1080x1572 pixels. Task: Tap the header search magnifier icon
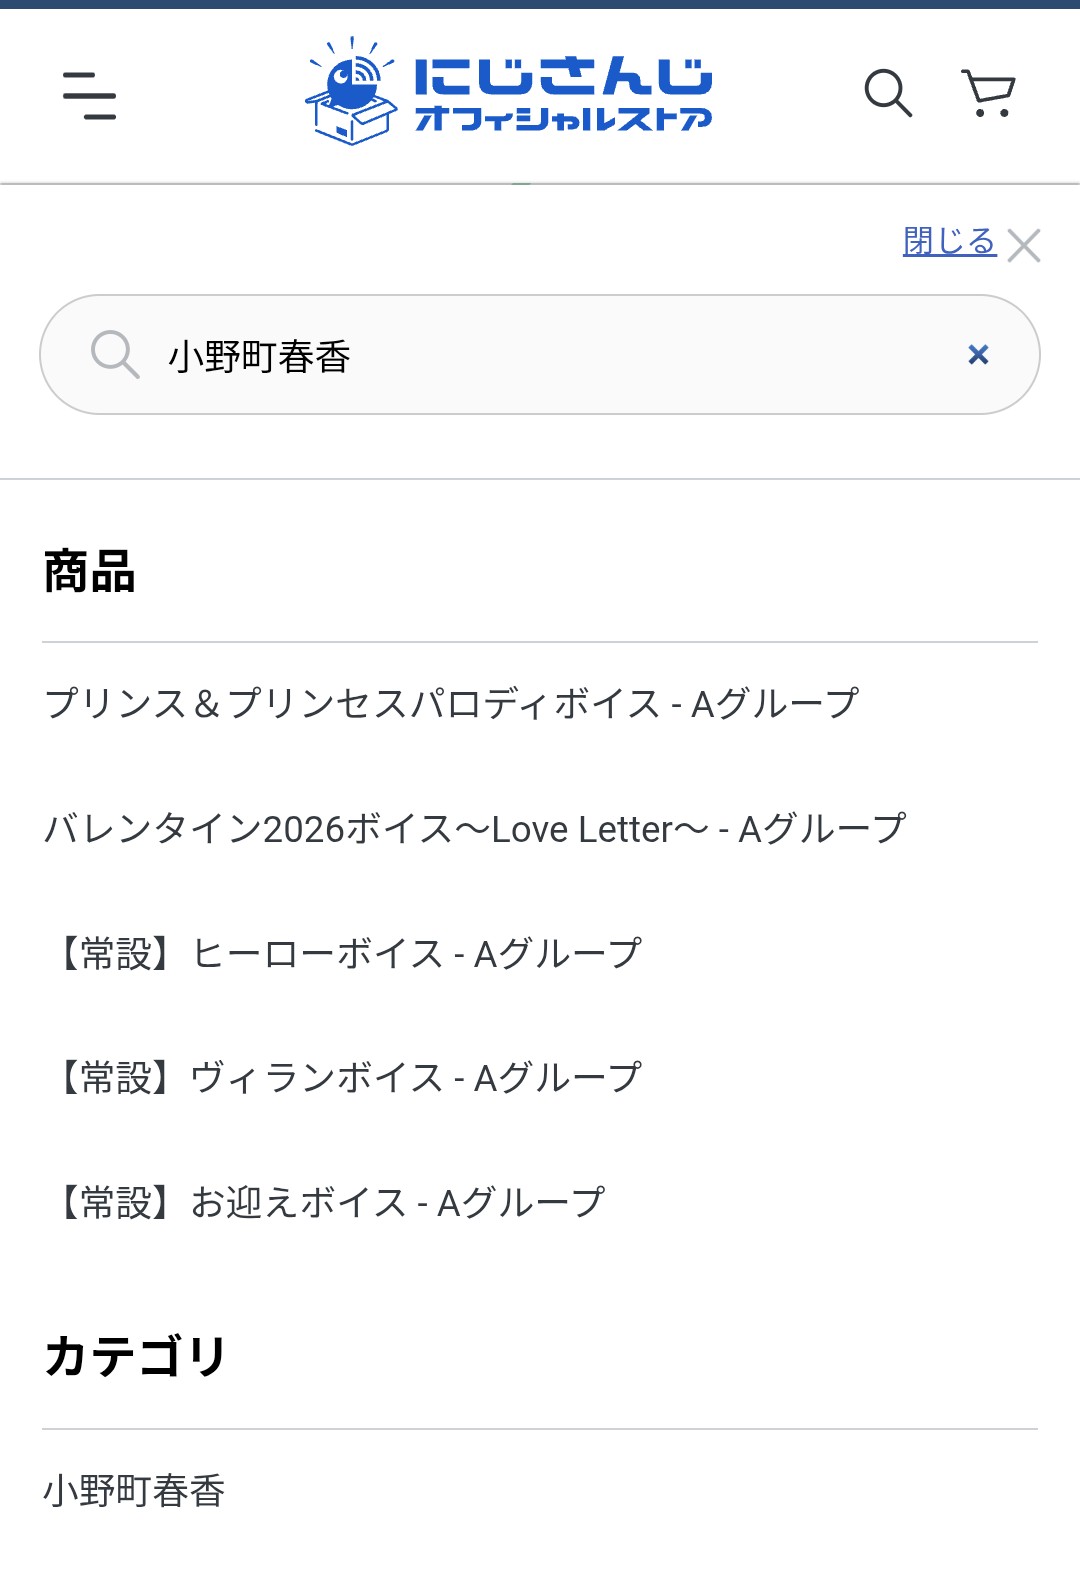coord(887,94)
